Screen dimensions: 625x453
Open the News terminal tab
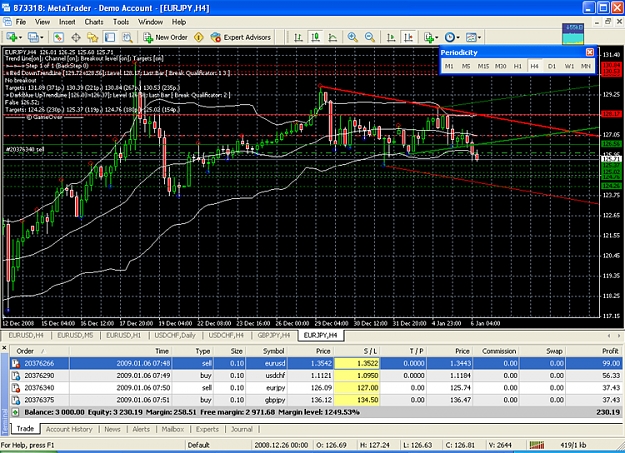[112, 429]
